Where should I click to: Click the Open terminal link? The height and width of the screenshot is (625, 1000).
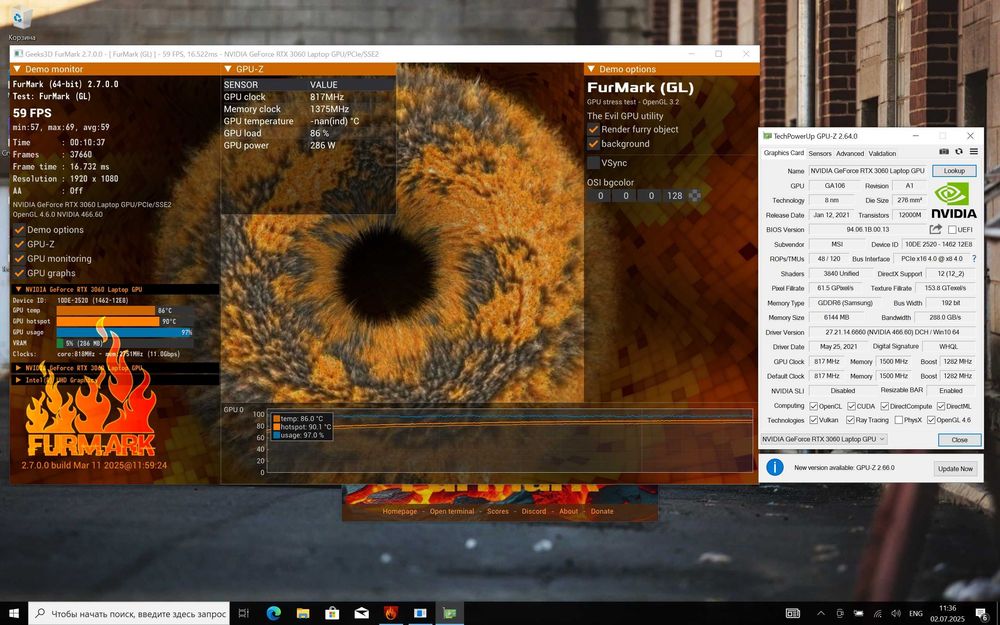452,511
